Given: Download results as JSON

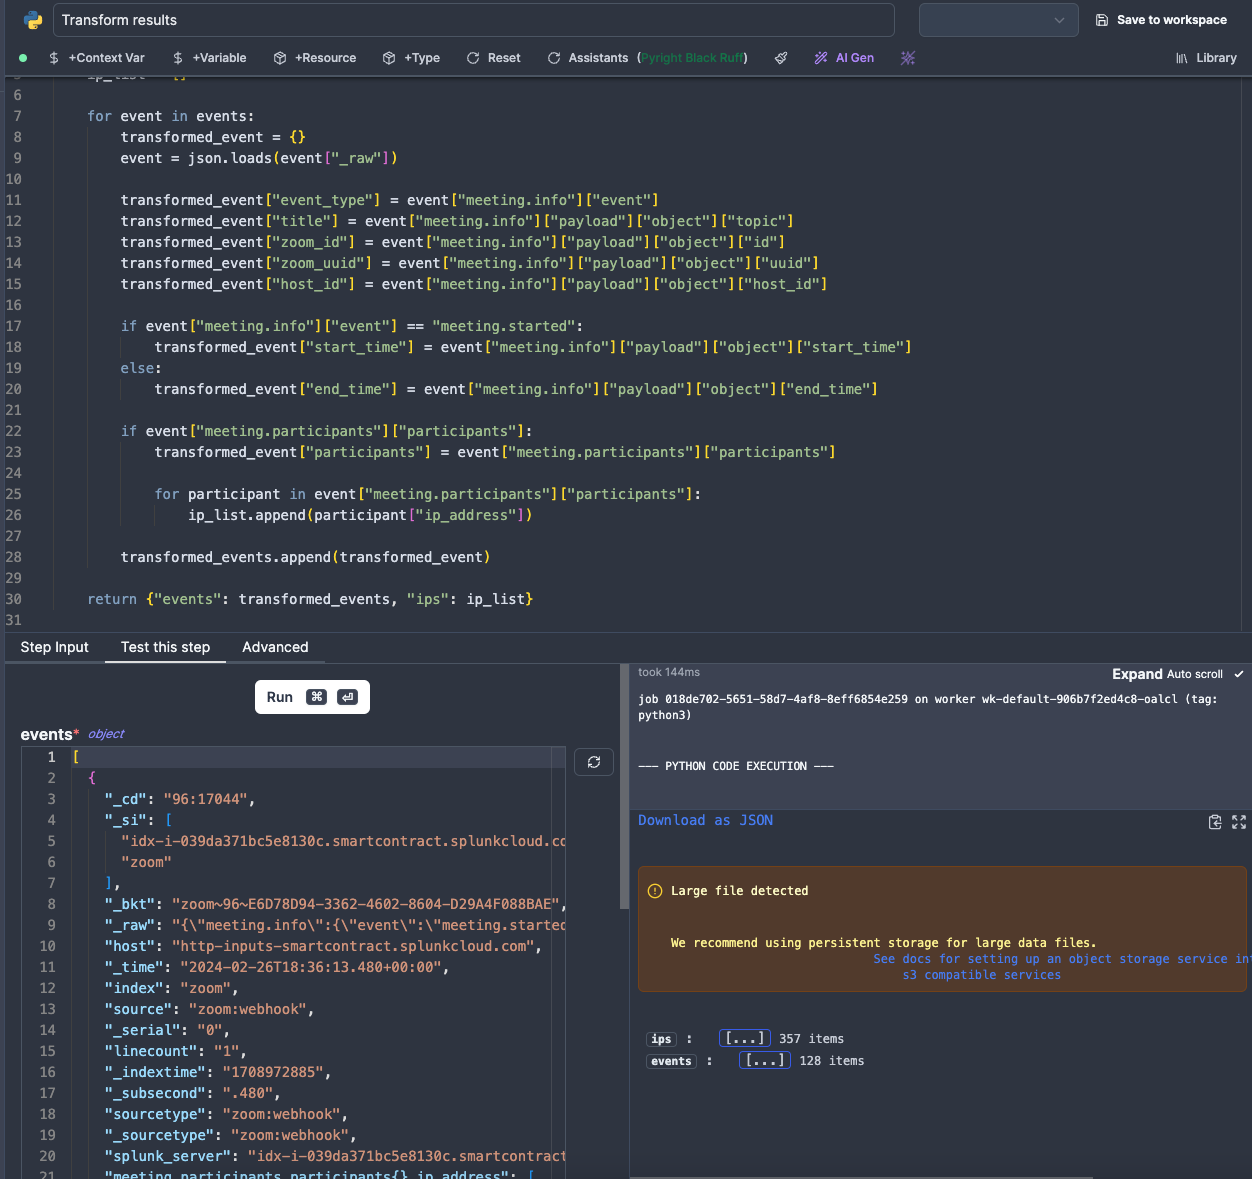Looking at the screenshot, I should pyautogui.click(x=705, y=820).
